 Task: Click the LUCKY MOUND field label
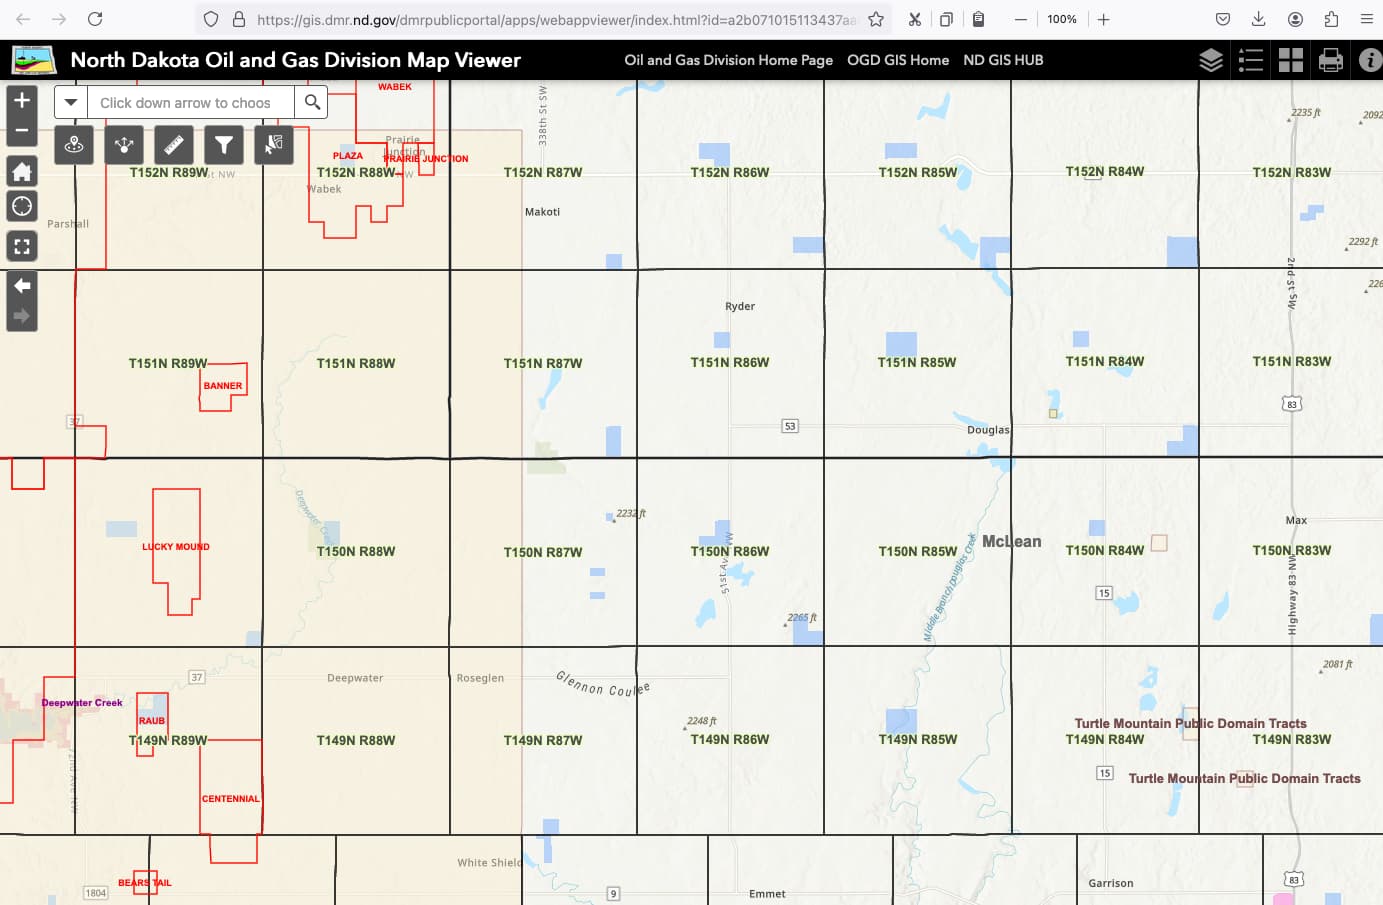point(176,547)
